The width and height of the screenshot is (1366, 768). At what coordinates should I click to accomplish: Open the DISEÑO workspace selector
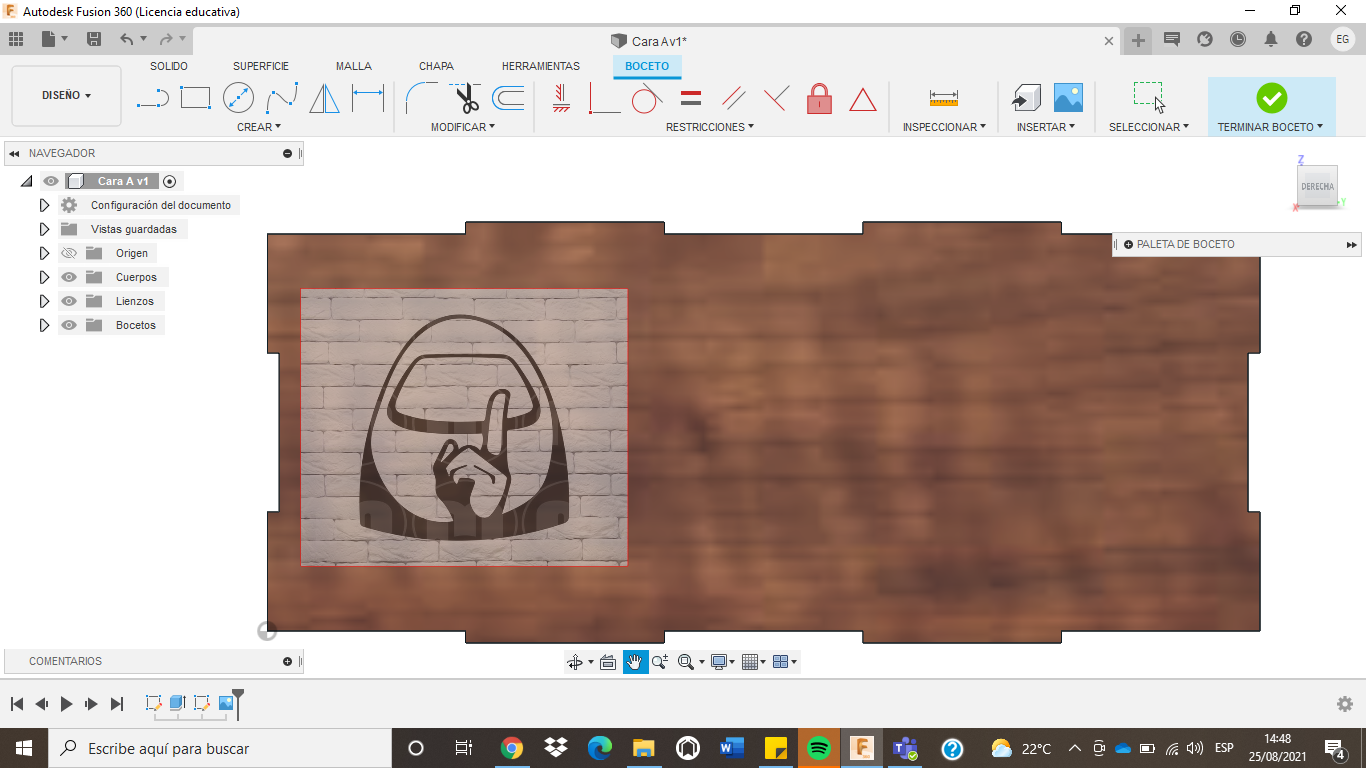[x=66, y=95]
